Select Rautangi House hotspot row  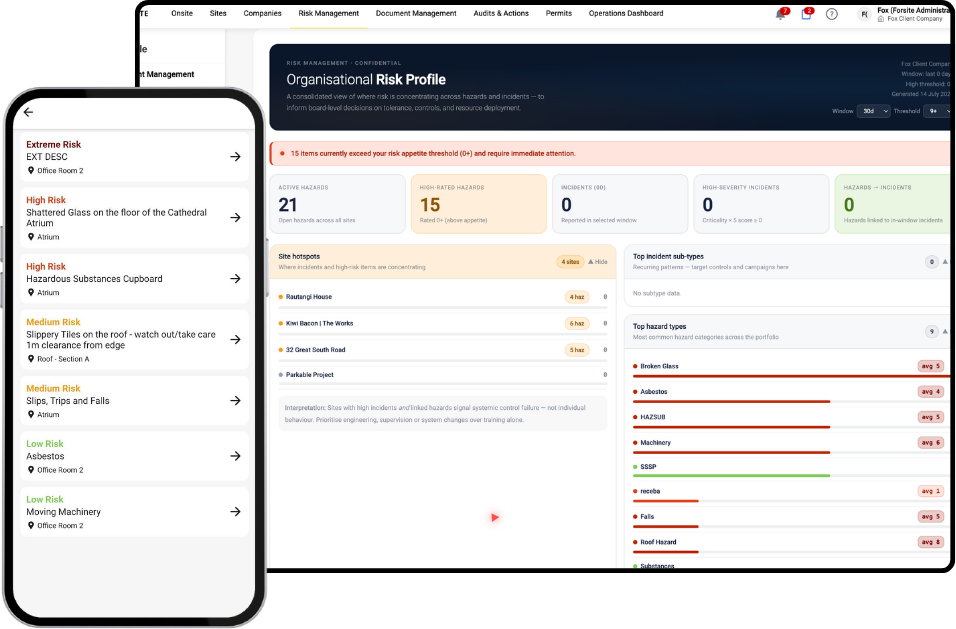pos(443,297)
